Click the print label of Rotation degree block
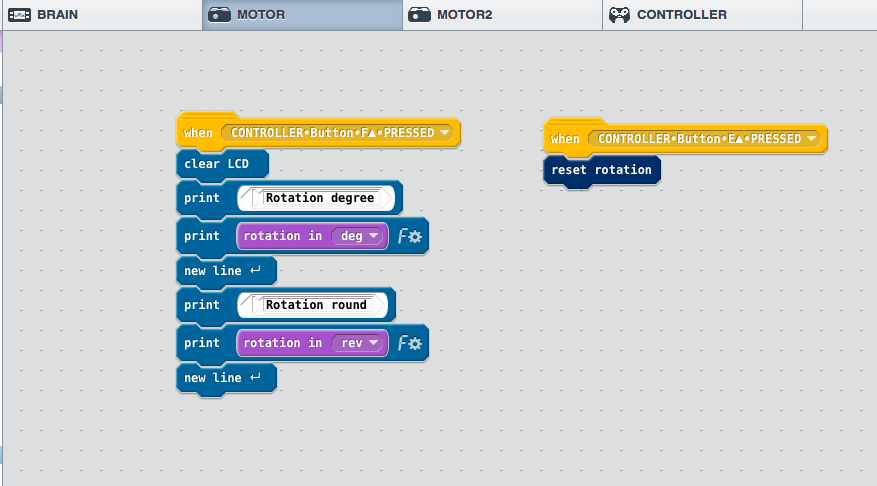Viewport: 877px width, 486px height. (x=202, y=198)
